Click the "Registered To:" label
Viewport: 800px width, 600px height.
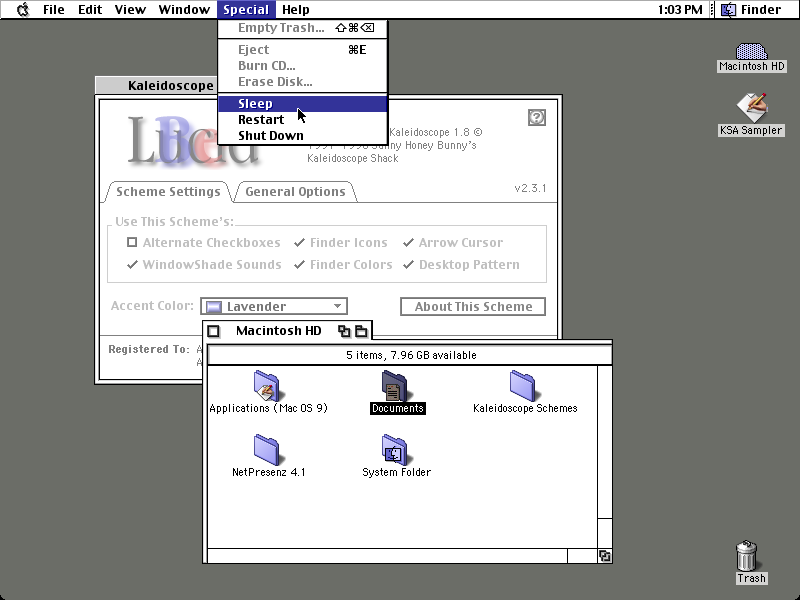point(149,349)
